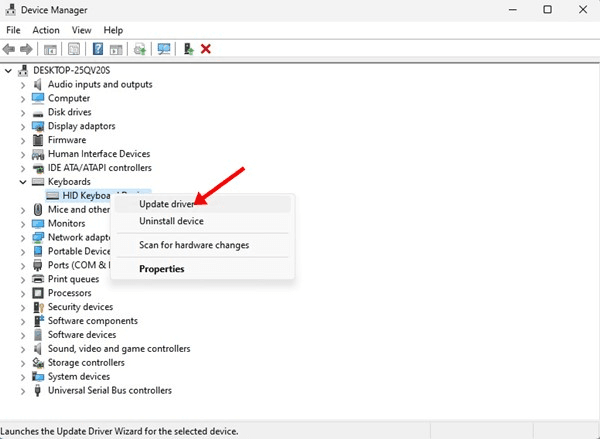
Task: Click the Back arrow toolbar icon
Action: pos(9,49)
